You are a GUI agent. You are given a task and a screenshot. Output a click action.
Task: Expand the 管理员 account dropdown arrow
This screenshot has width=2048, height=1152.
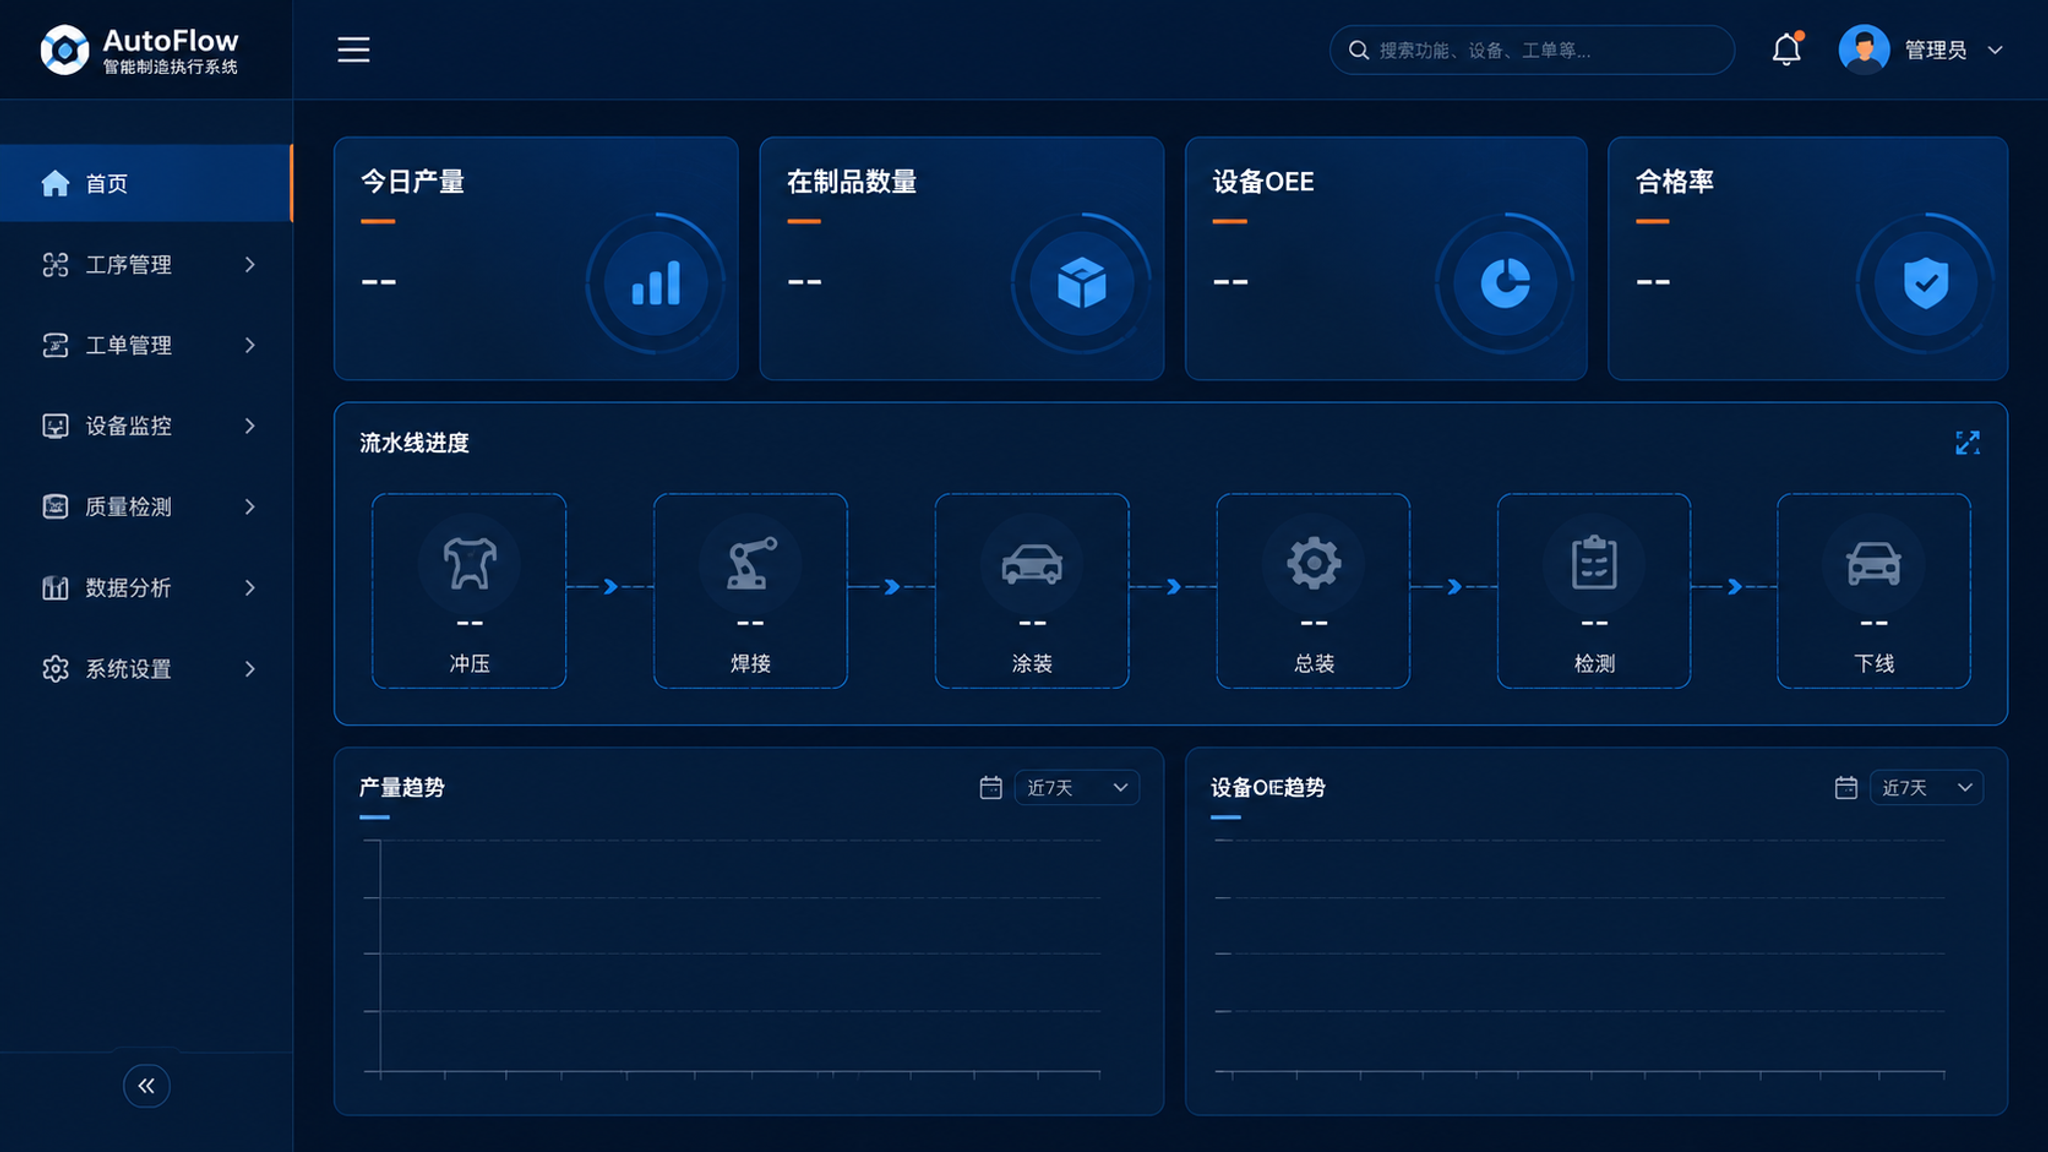[1995, 50]
